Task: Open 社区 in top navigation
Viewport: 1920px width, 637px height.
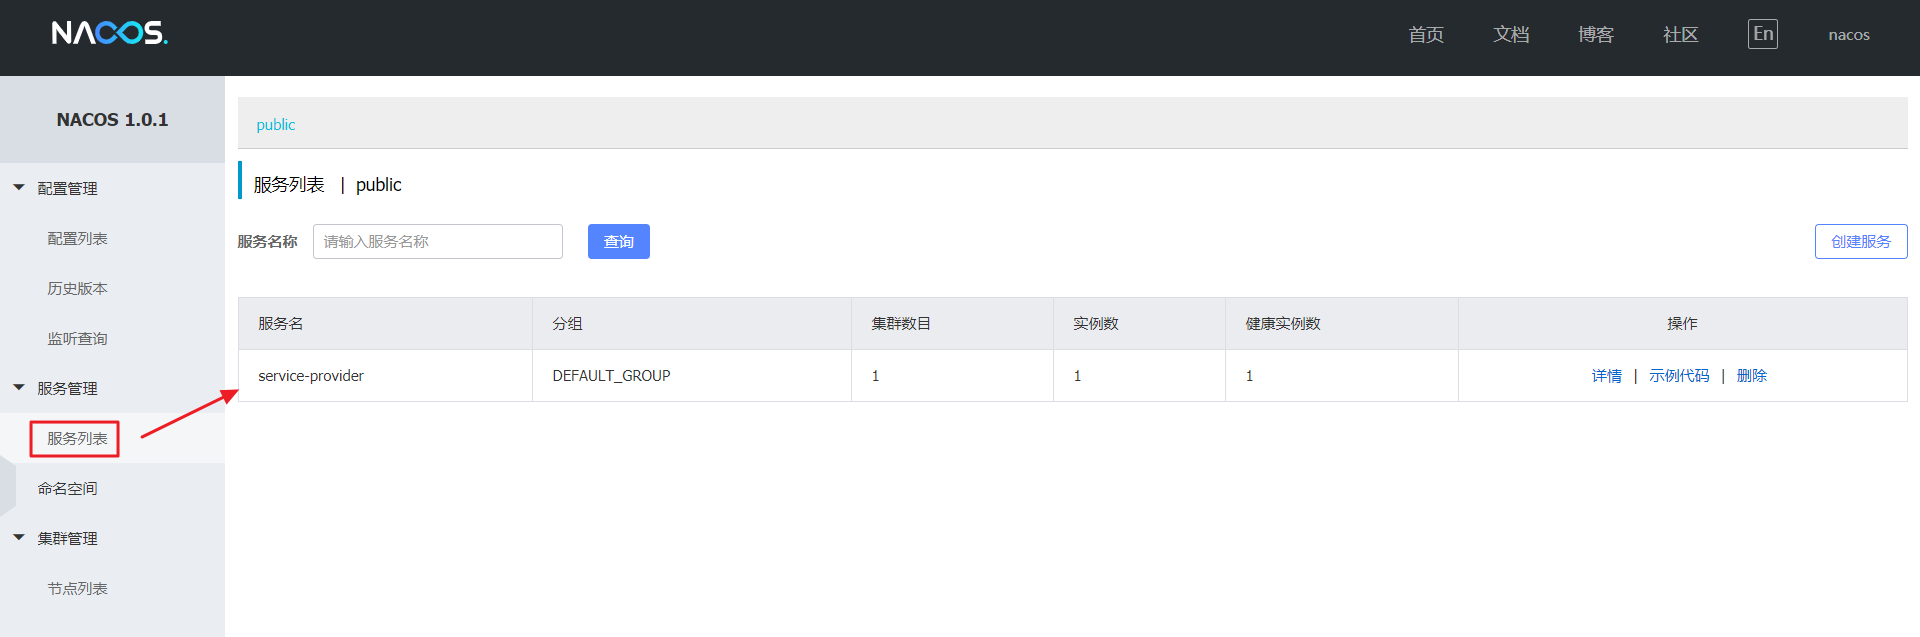Action: point(1680,35)
